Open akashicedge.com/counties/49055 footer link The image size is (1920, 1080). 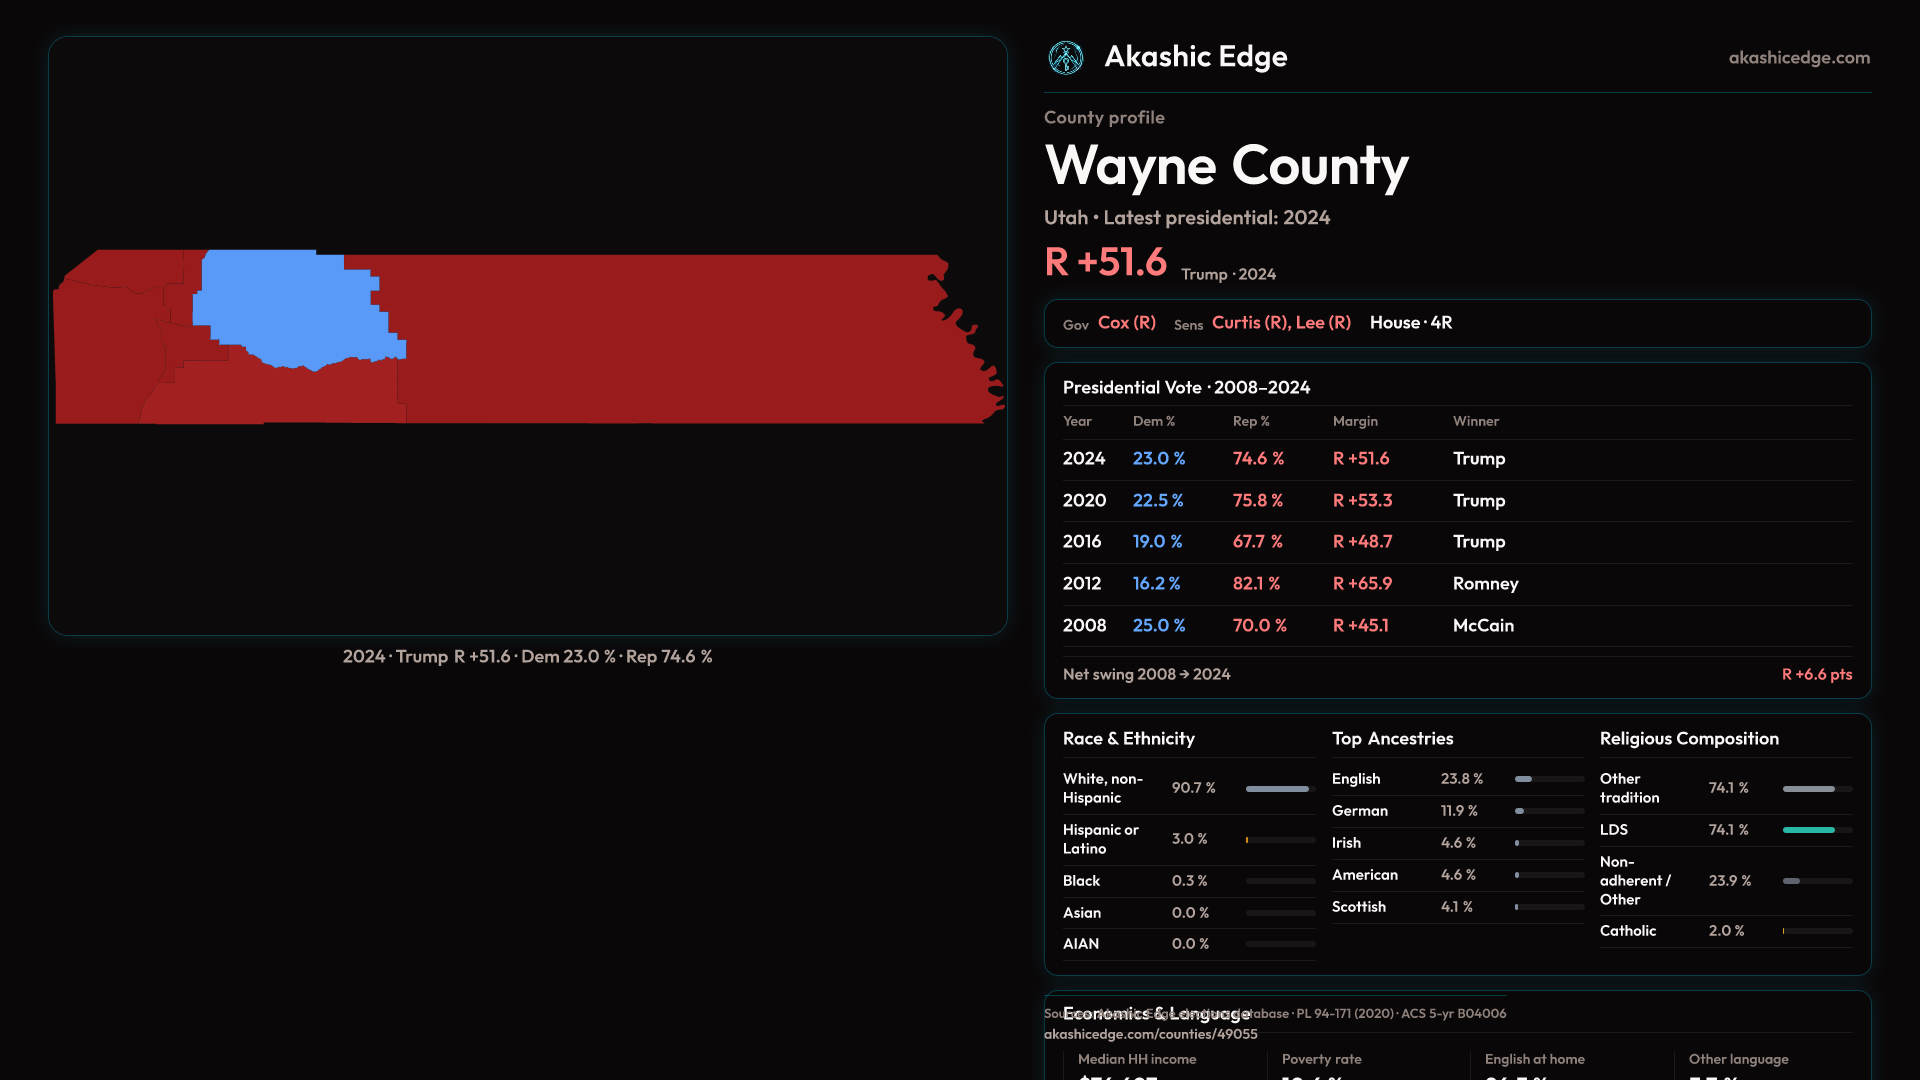(1150, 1035)
